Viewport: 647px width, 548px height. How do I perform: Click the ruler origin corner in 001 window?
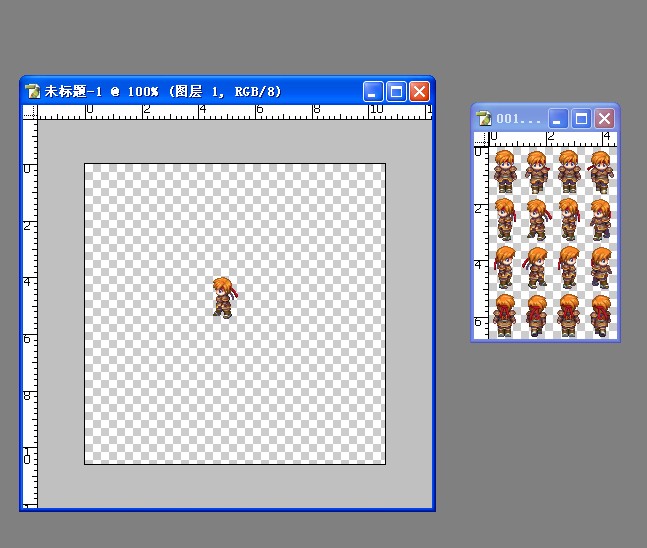pyautogui.click(x=481, y=139)
